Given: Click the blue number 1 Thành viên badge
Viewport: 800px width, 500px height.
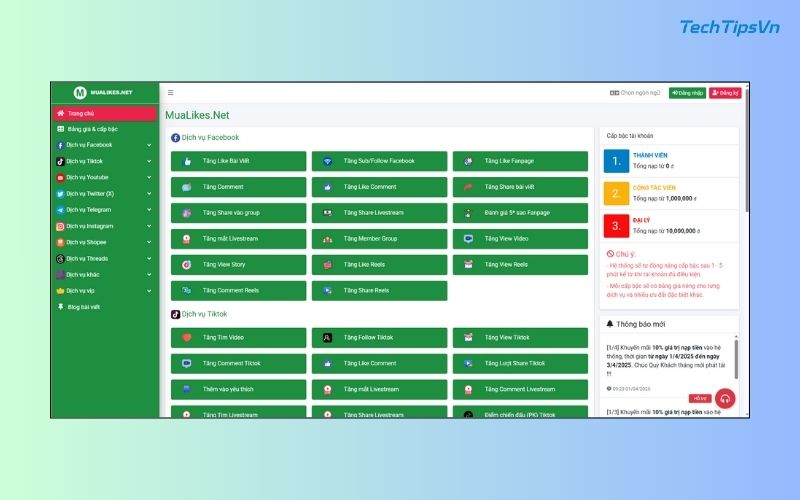Looking at the screenshot, I should [x=616, y=161].
